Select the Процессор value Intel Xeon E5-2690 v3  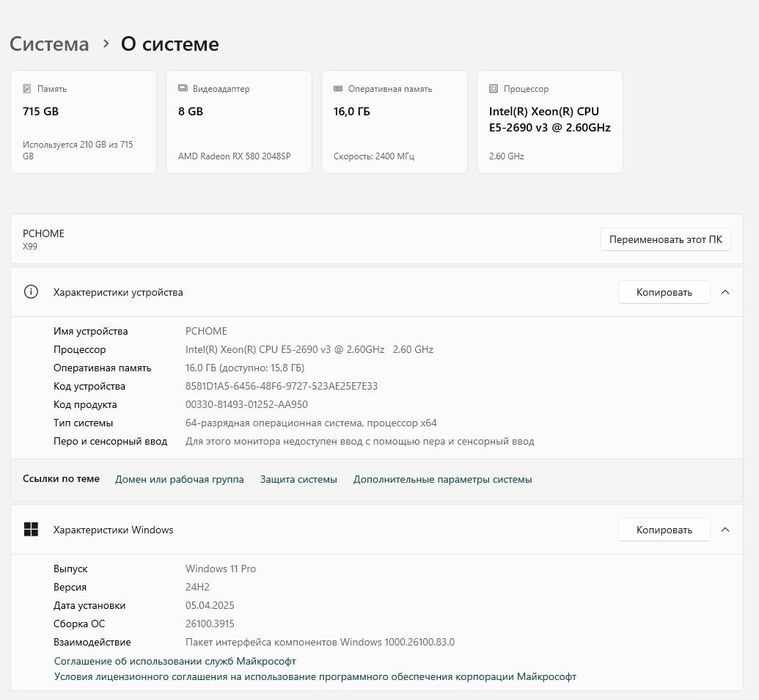pyautogui.click(x=309, y=350)
